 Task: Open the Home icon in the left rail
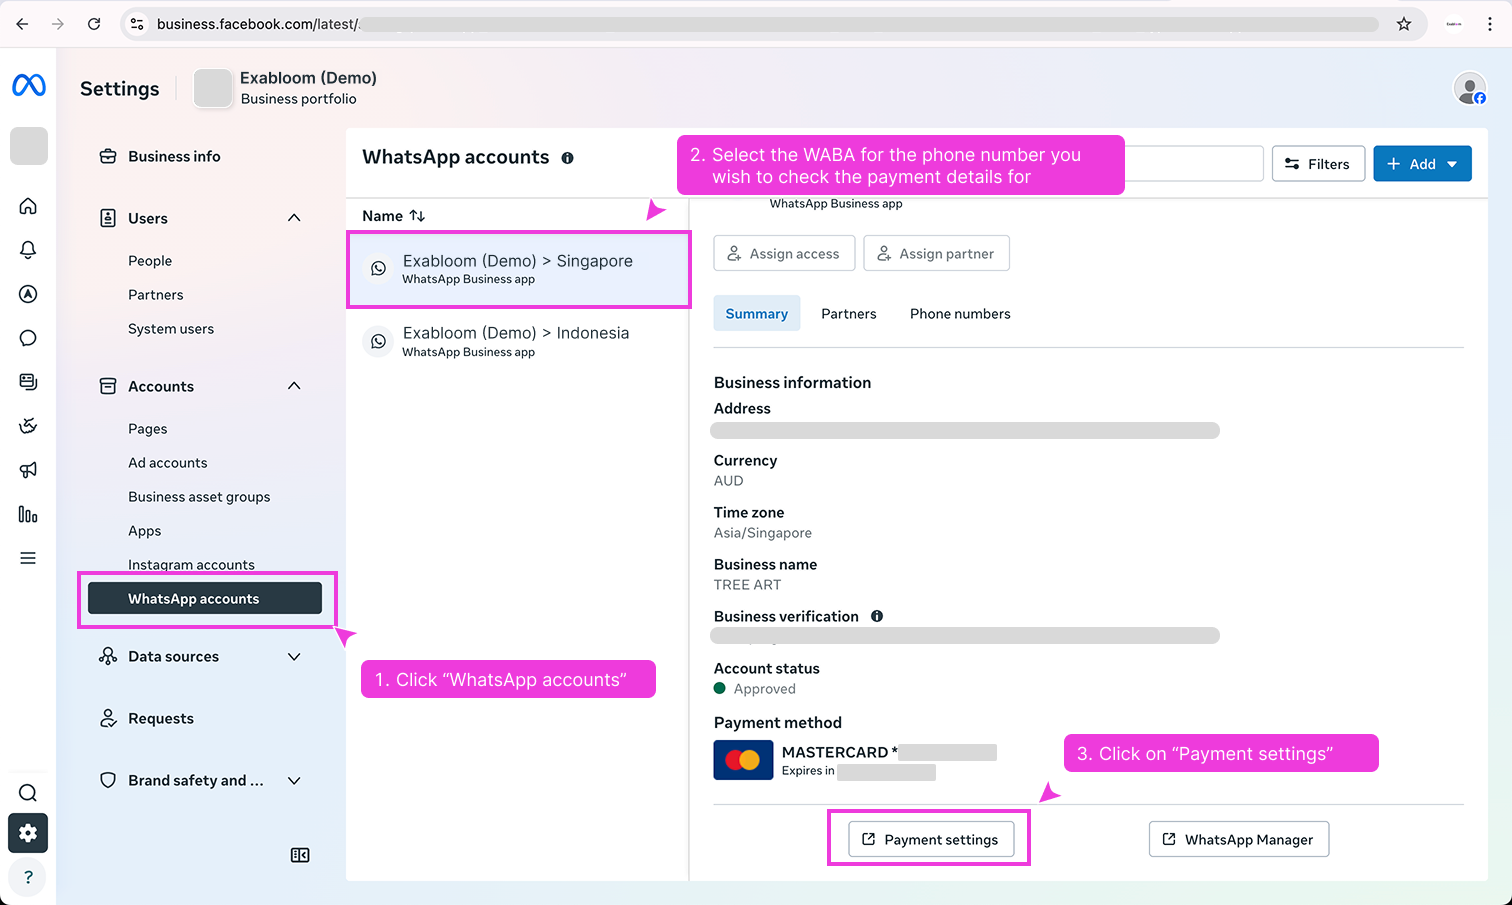pyautogui.click(x=28, y=206)
